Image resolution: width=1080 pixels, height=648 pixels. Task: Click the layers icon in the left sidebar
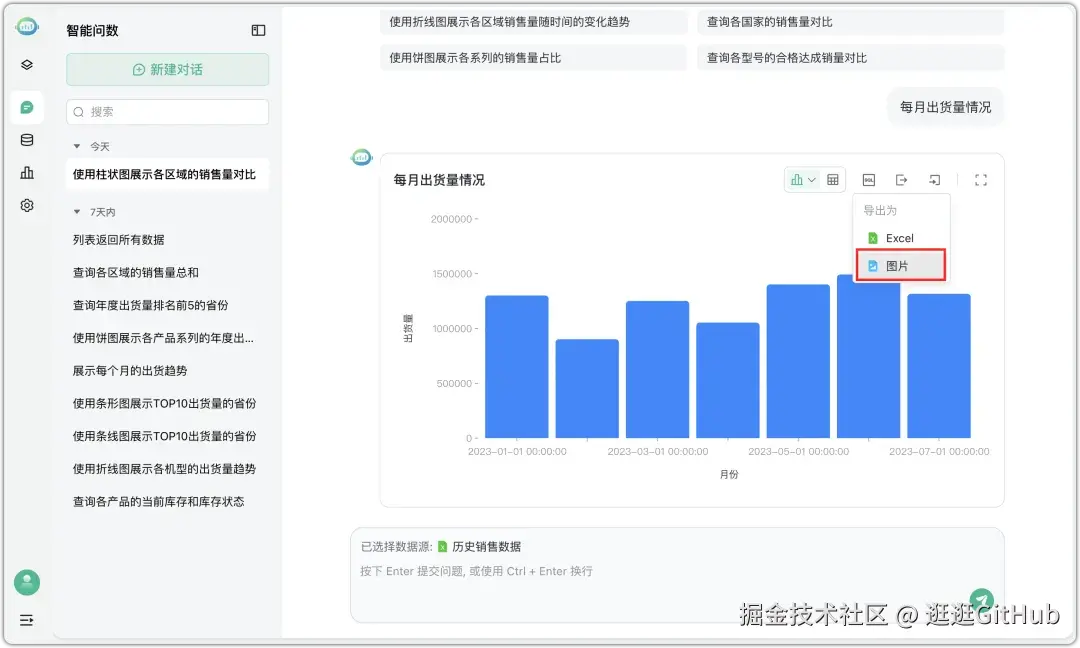point(26,64)
